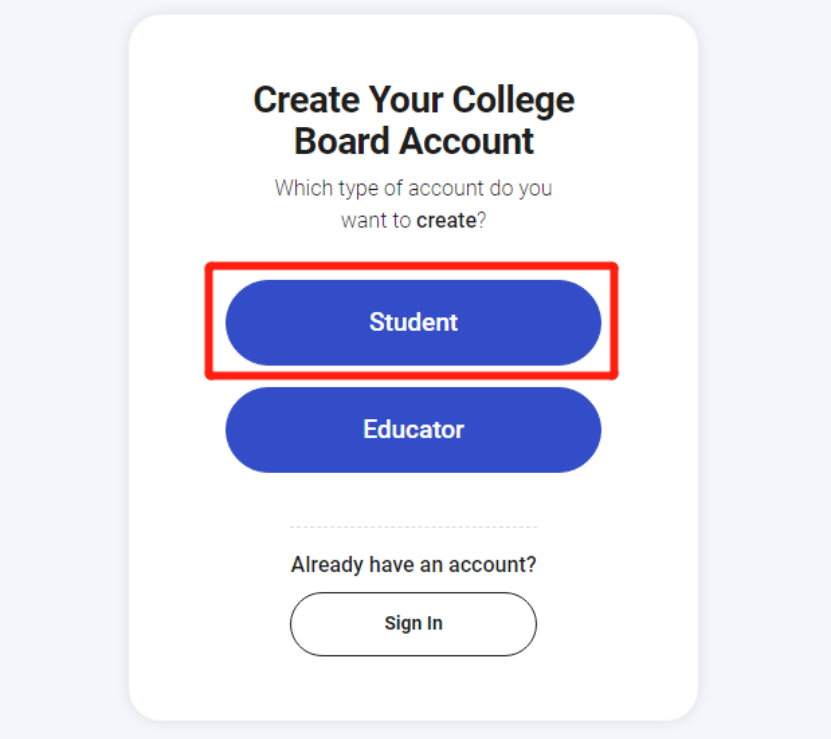Select the "Sign In" label text

click(413, 623)
